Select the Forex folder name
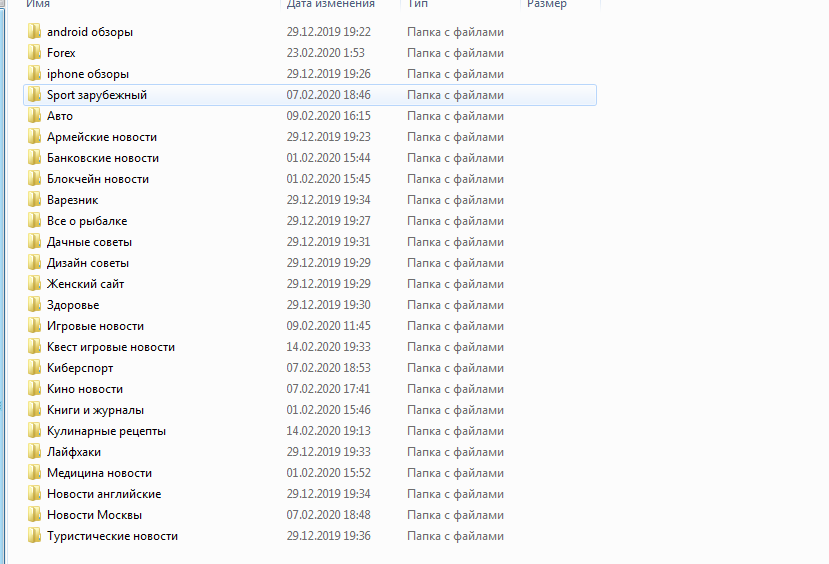This screenshot has width=829, height=564. pyautogui.click(x=61, y=53)
